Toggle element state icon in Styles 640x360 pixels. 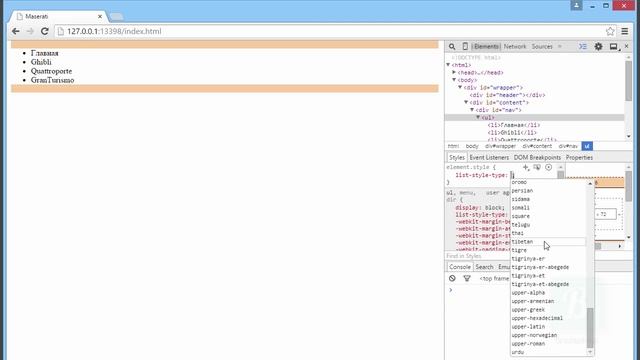537,167
